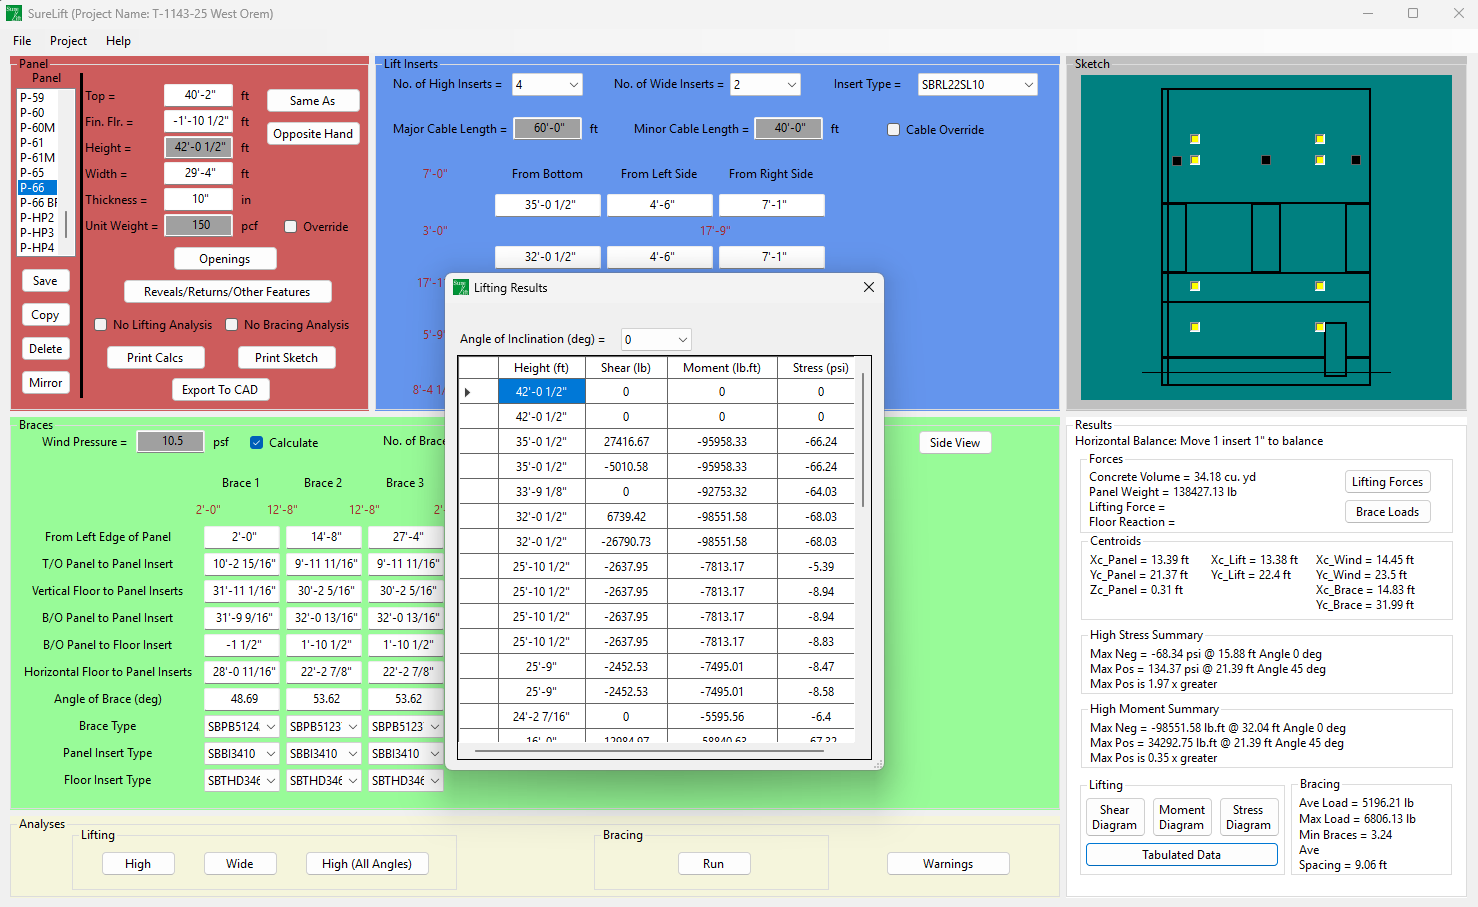Viewport: 1478px width, 907px height.
Task: Open the Project menu
Action: (68, 41)
